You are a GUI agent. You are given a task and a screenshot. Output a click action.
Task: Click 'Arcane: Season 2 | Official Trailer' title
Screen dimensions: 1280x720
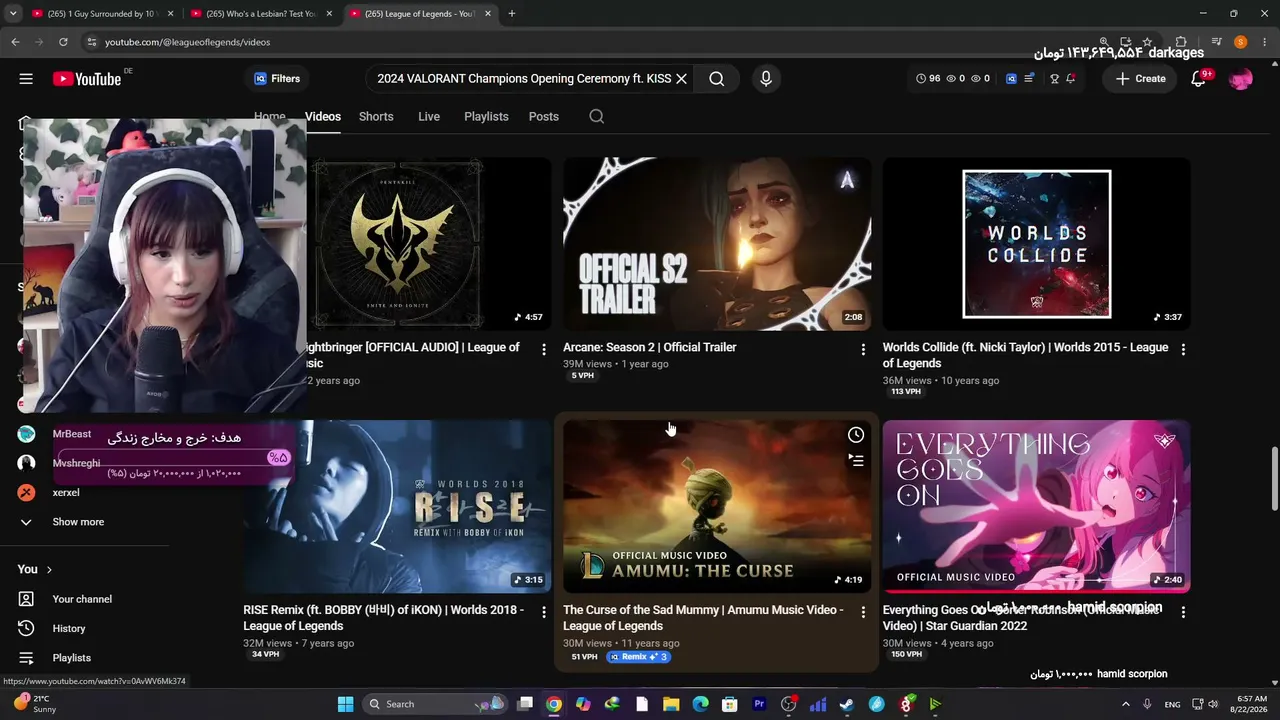[x=650, y=347]
